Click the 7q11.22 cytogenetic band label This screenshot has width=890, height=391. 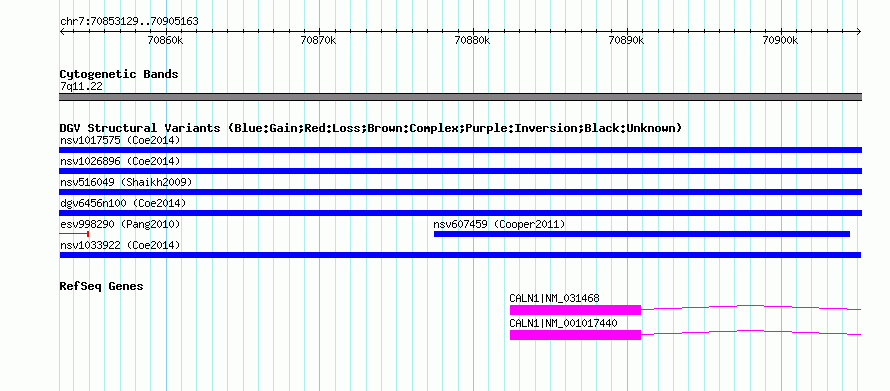click(x=81, y=87)
